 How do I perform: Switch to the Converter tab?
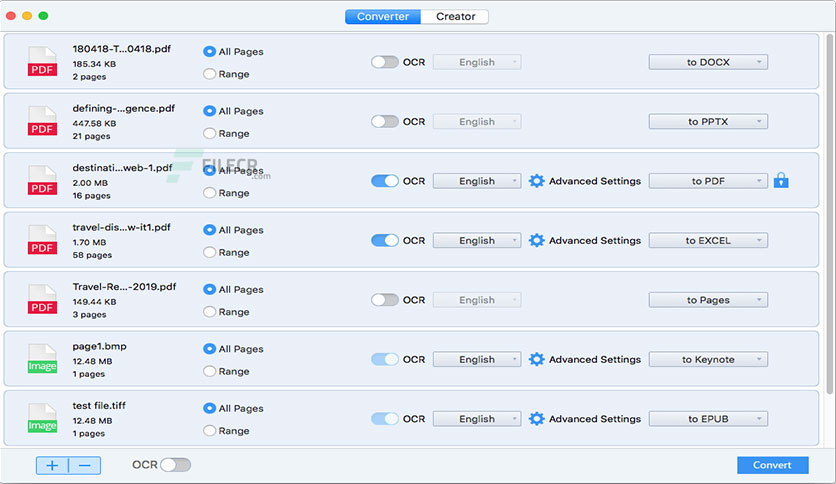383,17
